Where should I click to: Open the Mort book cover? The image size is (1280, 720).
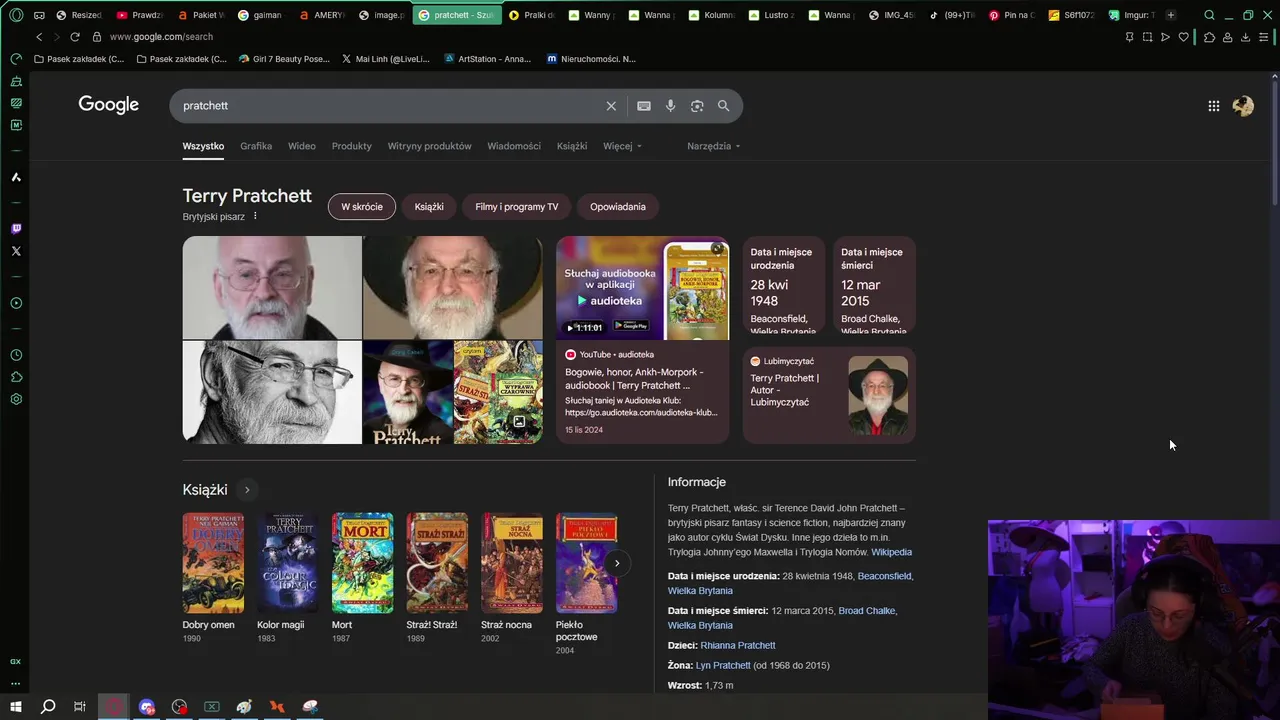(x=362, y=563)
